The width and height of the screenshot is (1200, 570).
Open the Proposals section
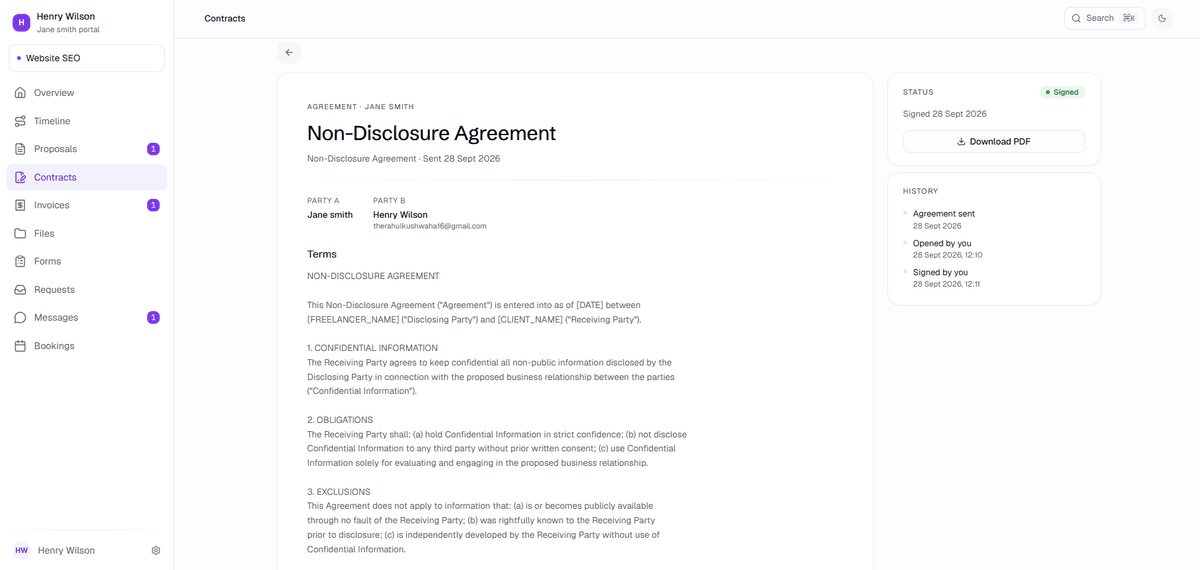click(x=87, y=149)
